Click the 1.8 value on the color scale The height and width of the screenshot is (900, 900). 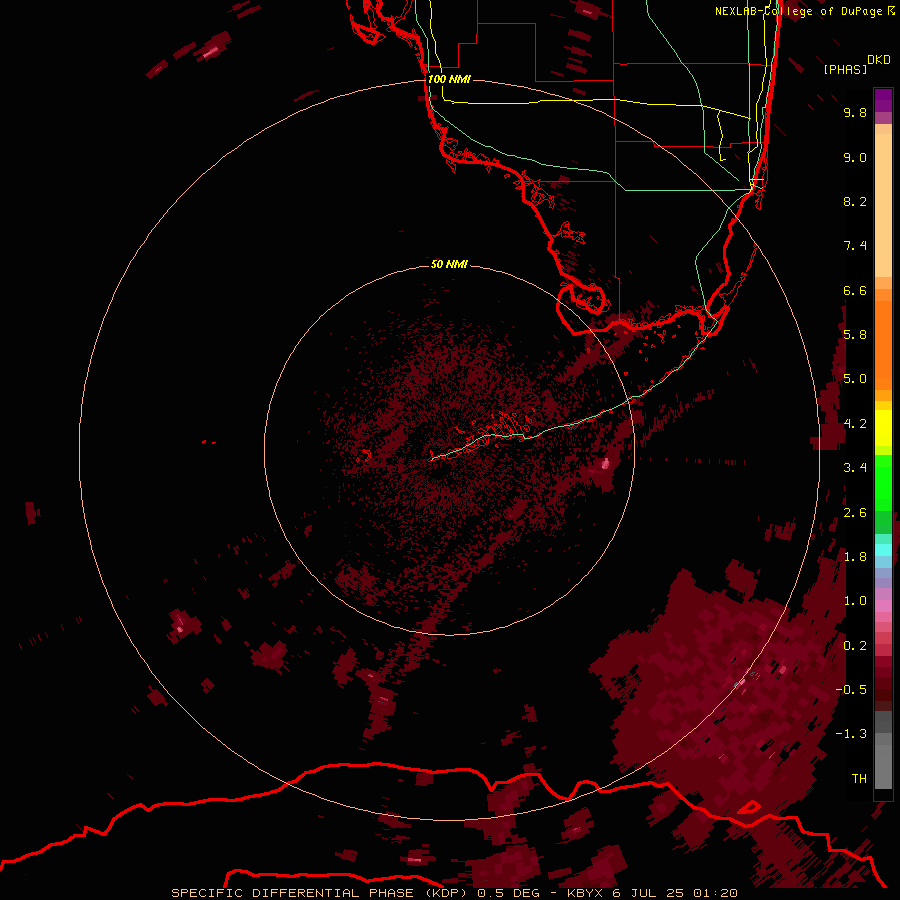[855, 557]
